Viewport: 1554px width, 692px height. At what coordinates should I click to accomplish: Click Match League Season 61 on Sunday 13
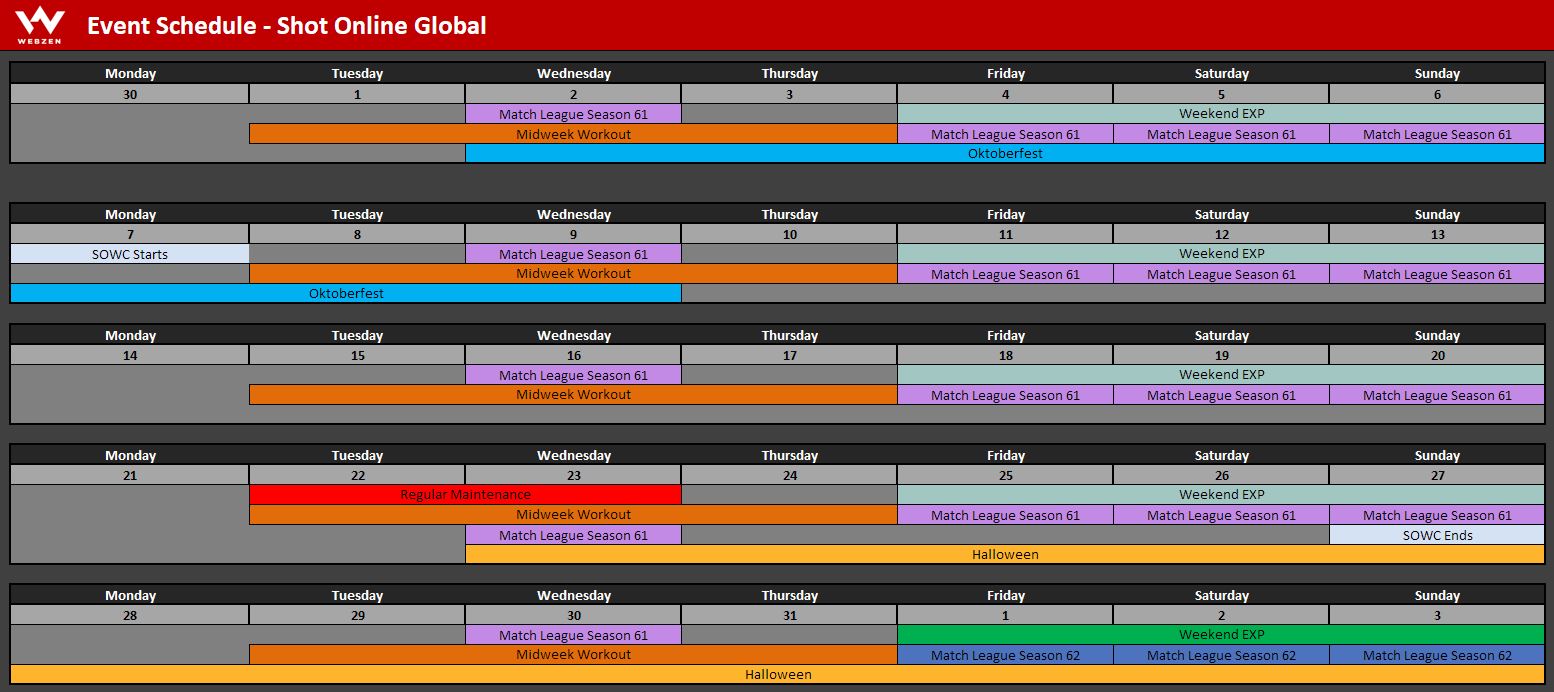(x=1437, y=274)
